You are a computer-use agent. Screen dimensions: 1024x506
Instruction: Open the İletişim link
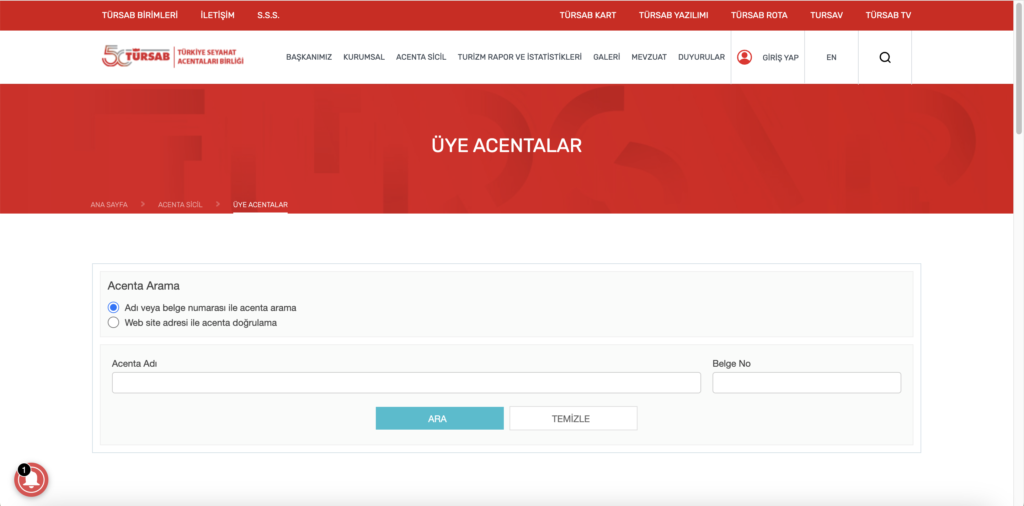pyautogui.click(x=217, y=15)
